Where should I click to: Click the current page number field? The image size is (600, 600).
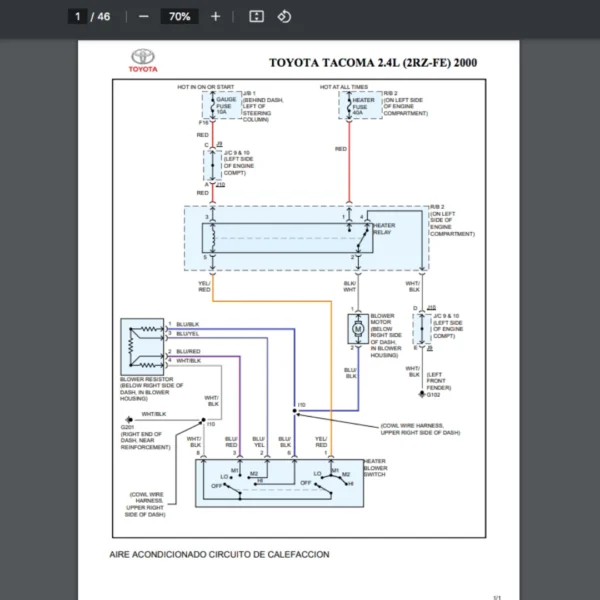[x=77, y=17]
